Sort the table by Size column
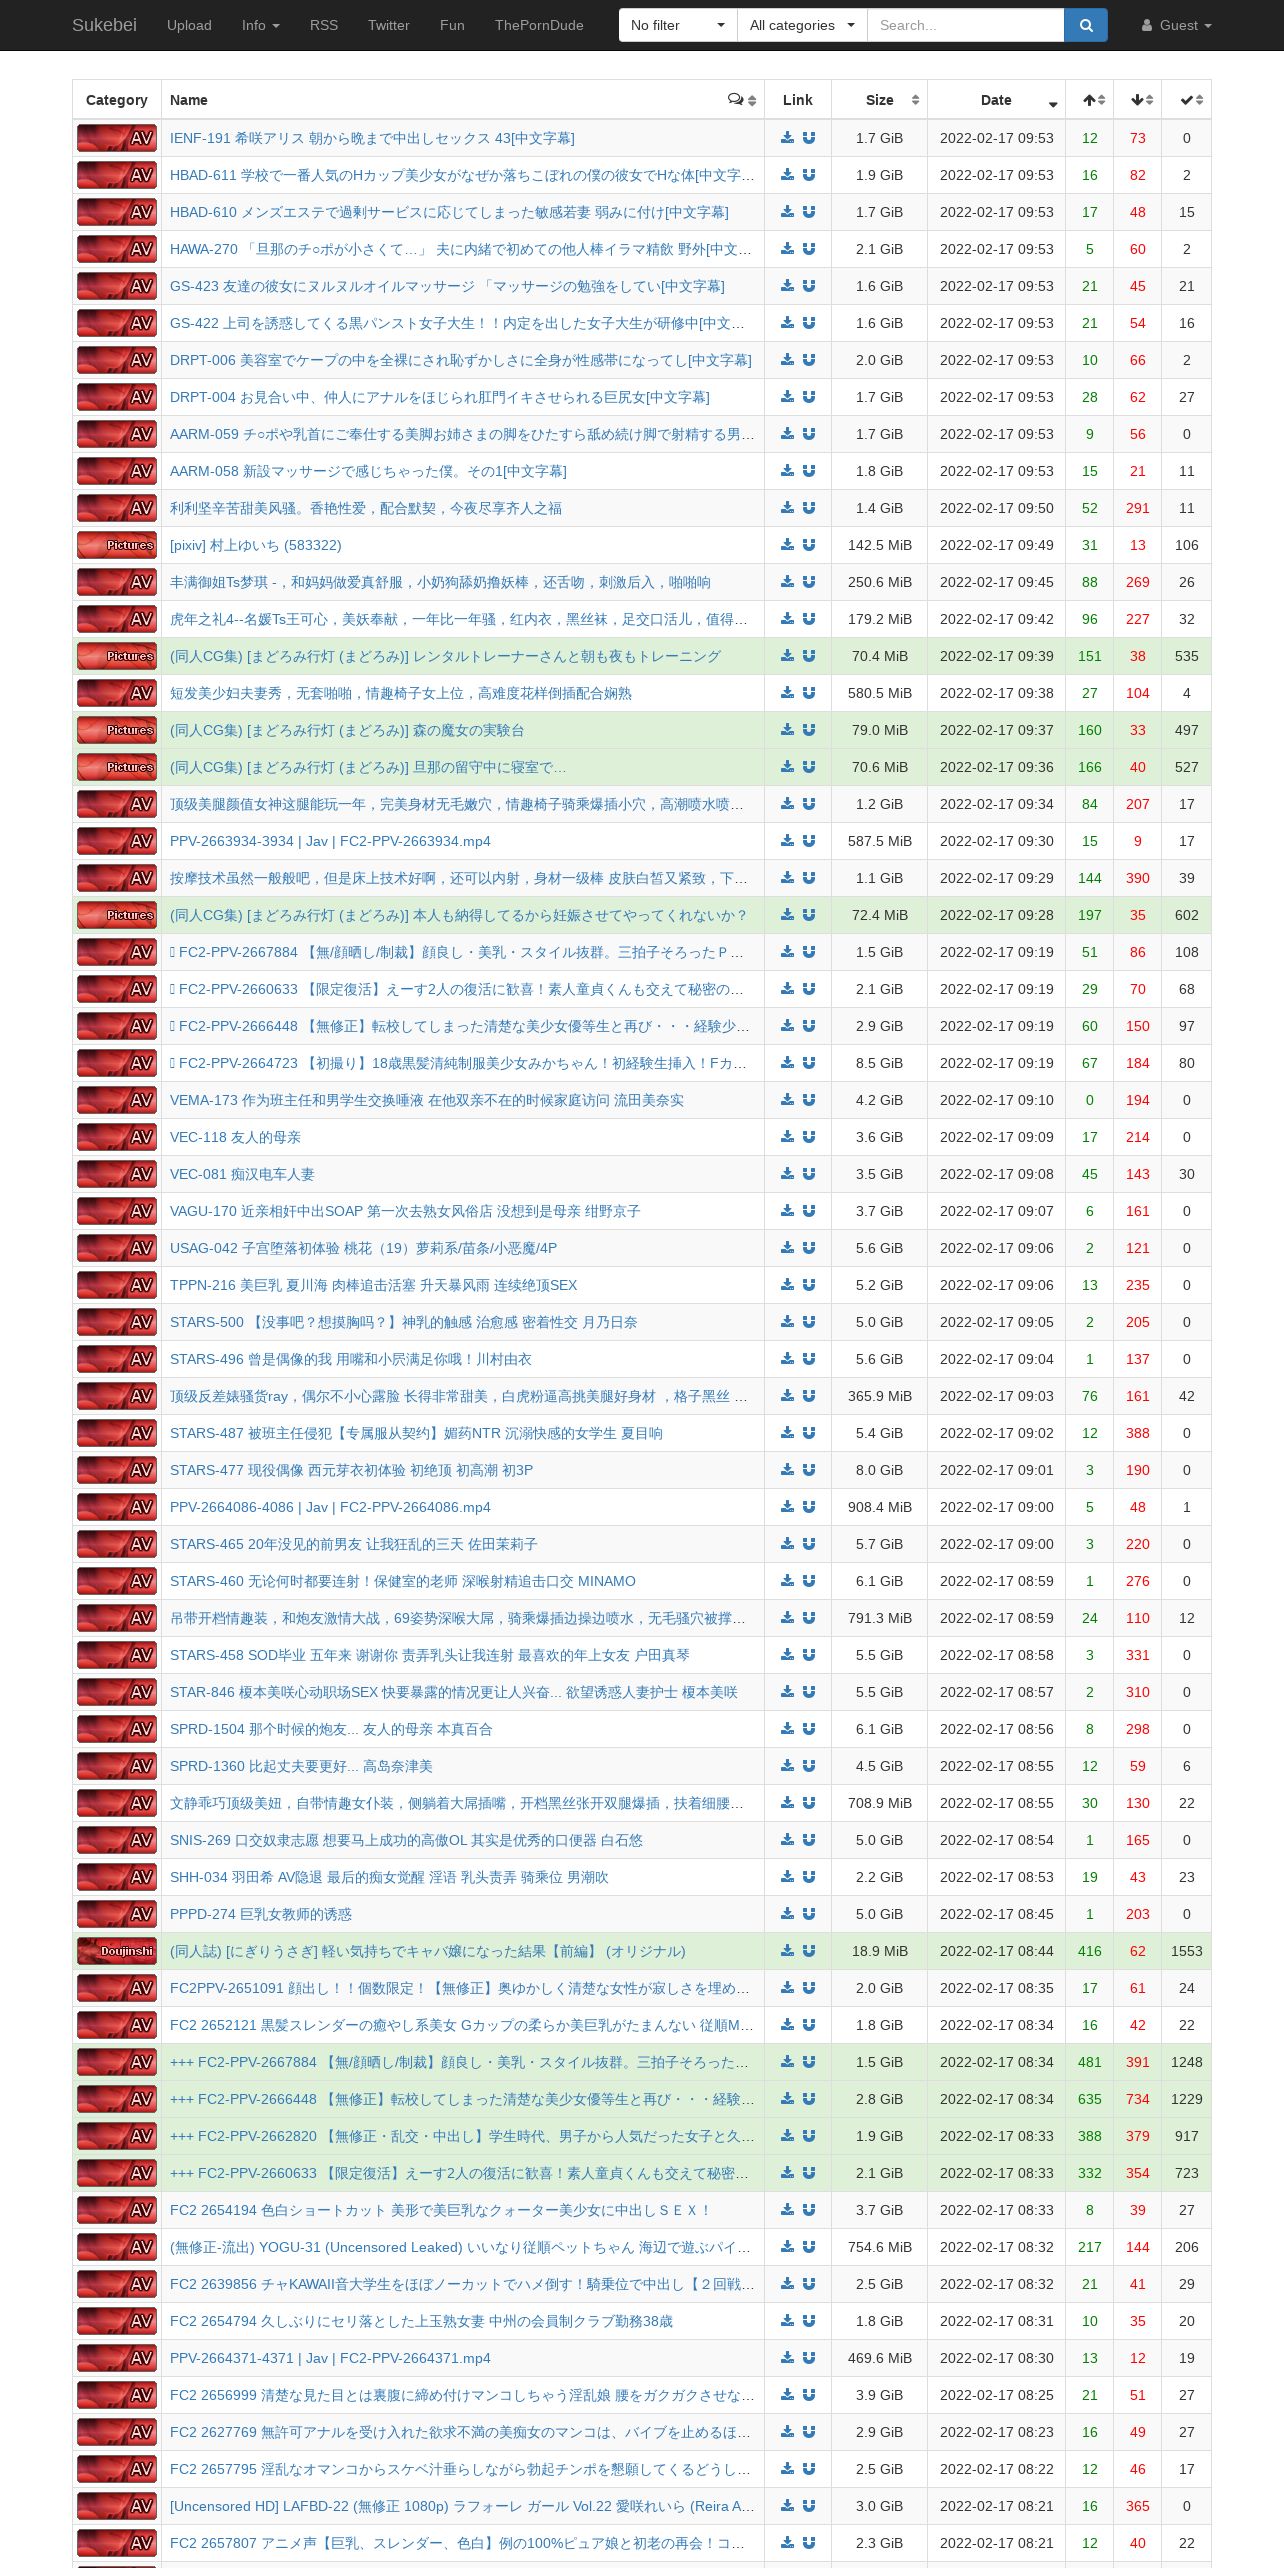This screenshot has height=2568, width=1284. coord(879,100)
